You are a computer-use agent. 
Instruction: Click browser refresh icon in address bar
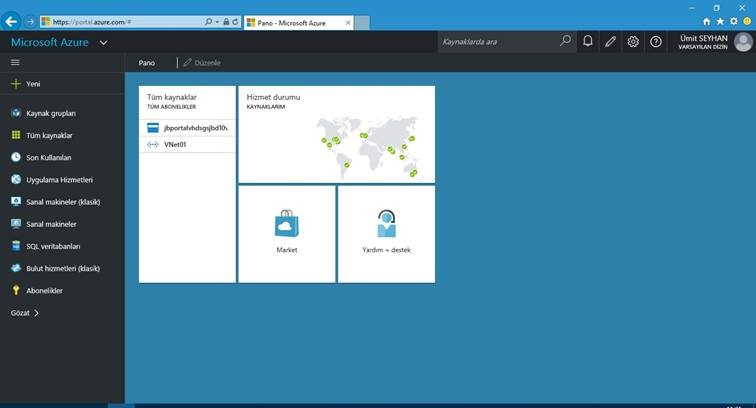(x=235, y=22)
